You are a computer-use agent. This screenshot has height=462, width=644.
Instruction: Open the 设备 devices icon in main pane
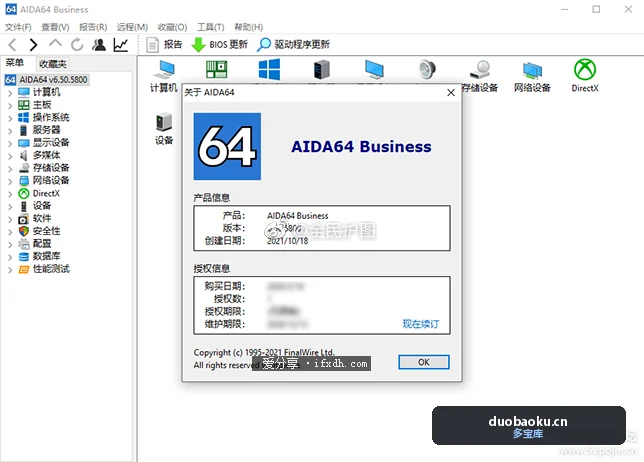click(164, 129)
